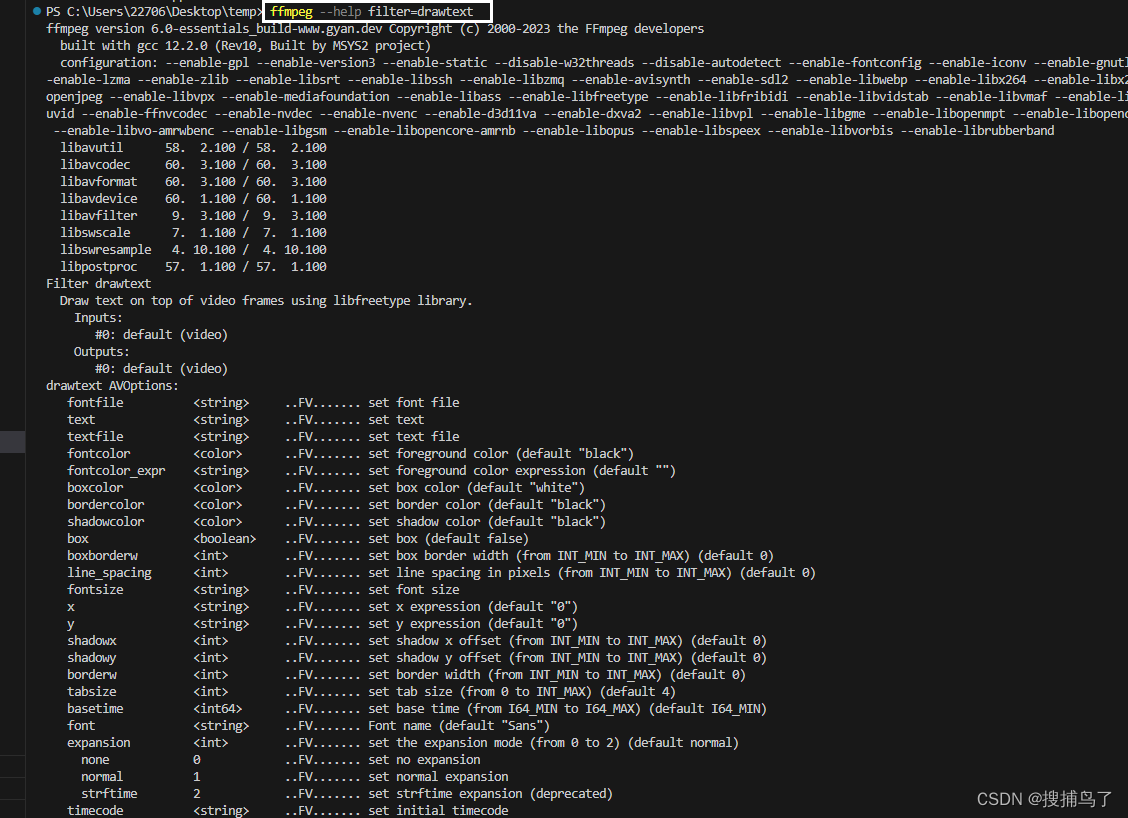Click 'Font name (default "Sans")' description
This screenshot has width=1128, height=818.
tap(459, 726)
